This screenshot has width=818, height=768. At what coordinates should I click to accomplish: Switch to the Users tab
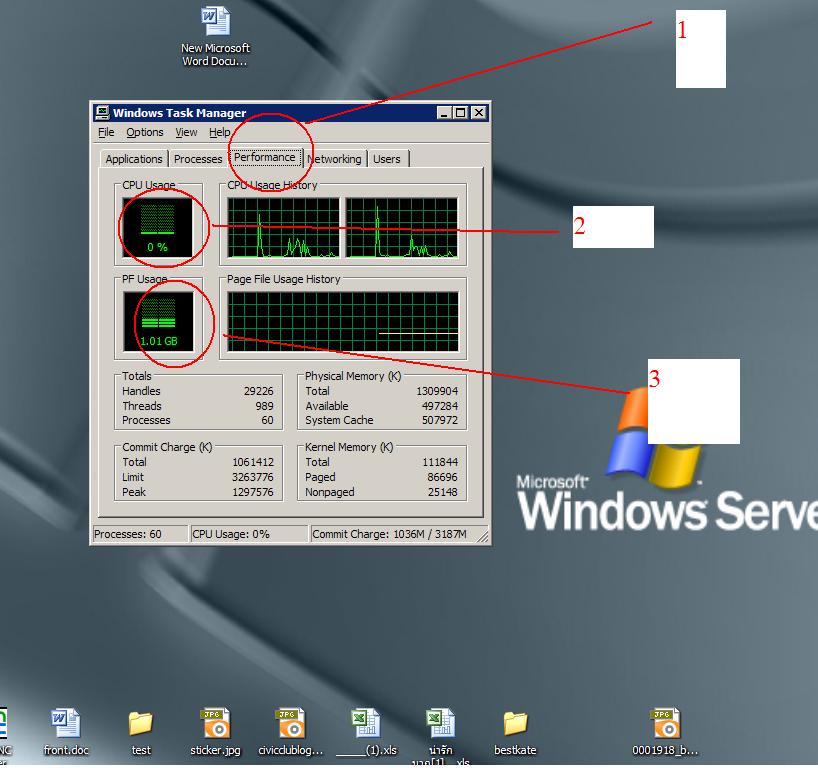point(387,159)
